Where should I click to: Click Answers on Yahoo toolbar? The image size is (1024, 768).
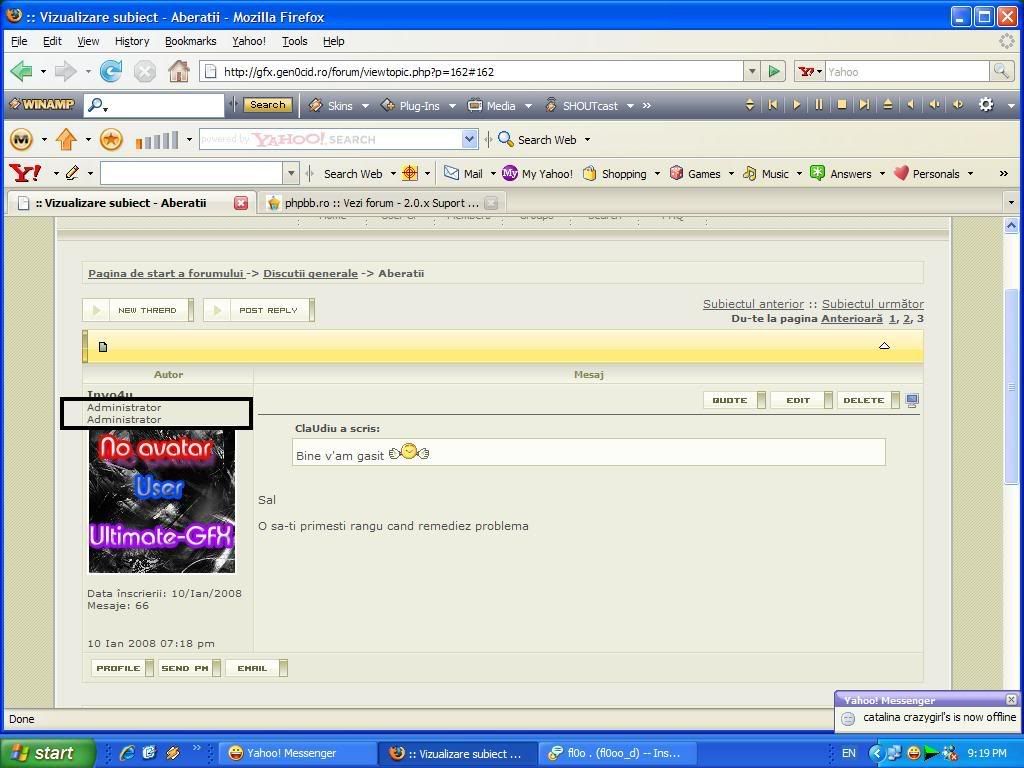click(840, 174)
